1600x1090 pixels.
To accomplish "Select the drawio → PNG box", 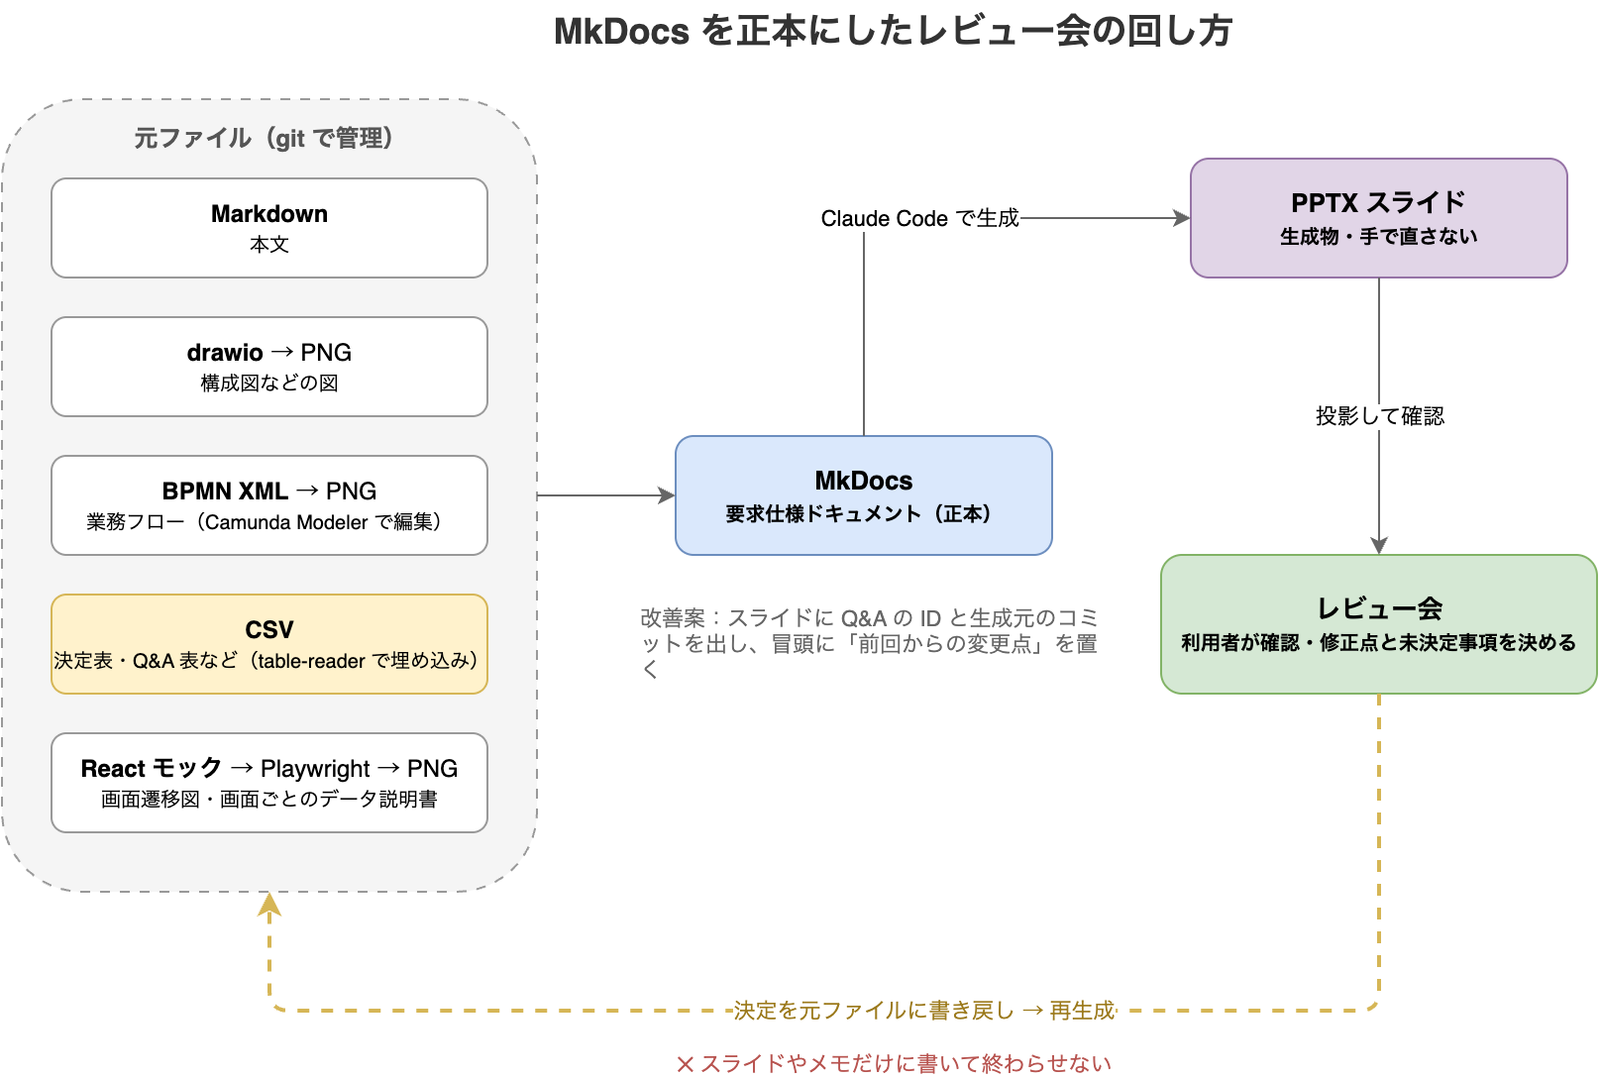I will pos(269,367).
